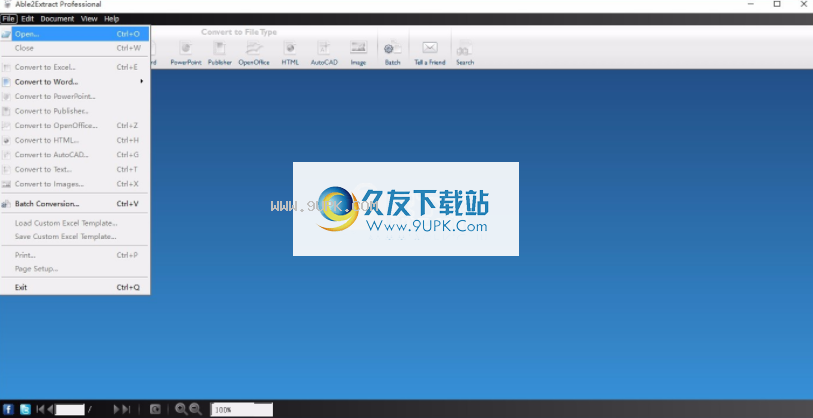Click the 100% zoom level box
Screen dimensions: 813x418
(x=242, y=410)
